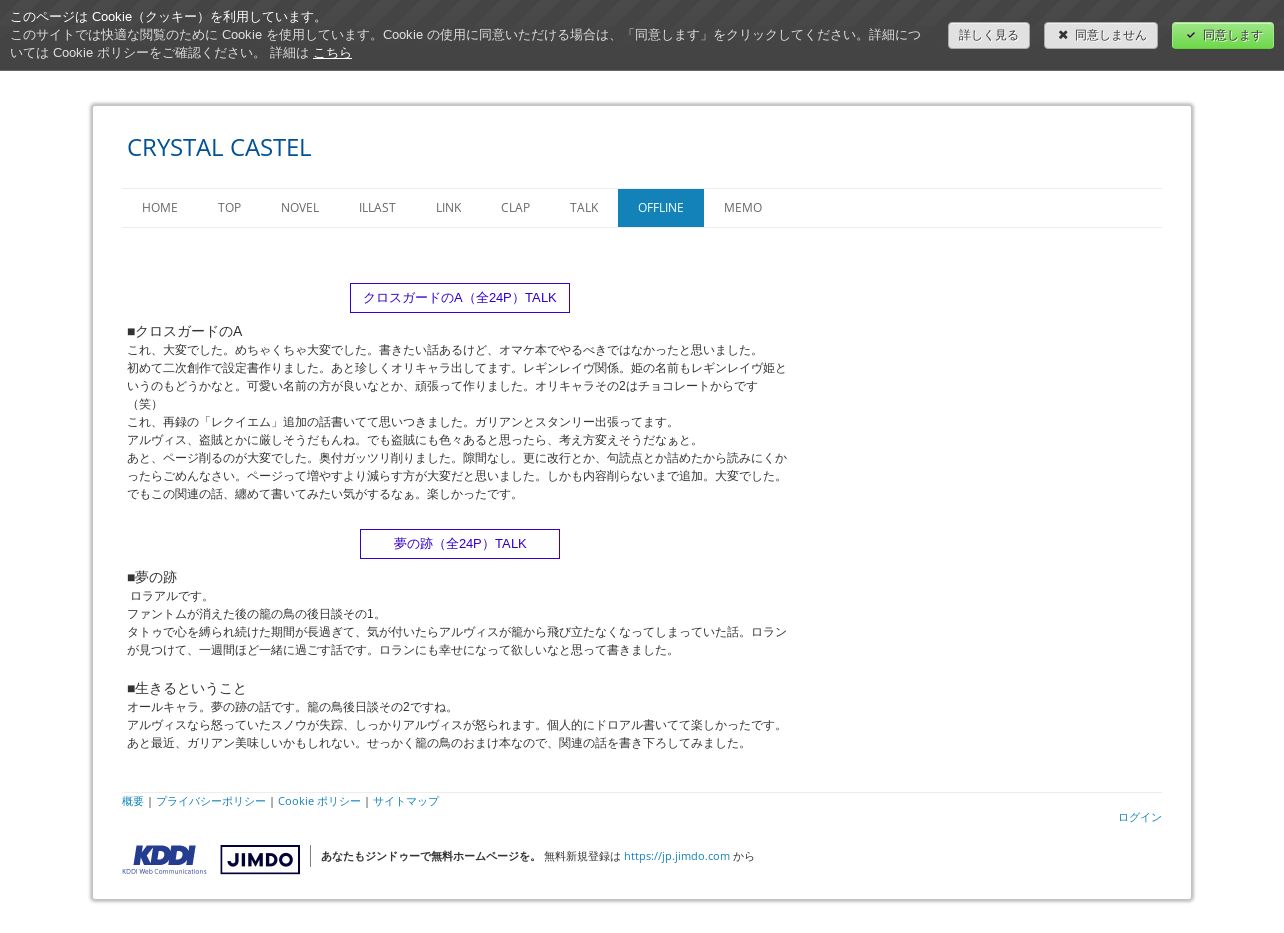1284x933 pixels.
Task: Click the ロラアルです。 text line
Action: 172,596
